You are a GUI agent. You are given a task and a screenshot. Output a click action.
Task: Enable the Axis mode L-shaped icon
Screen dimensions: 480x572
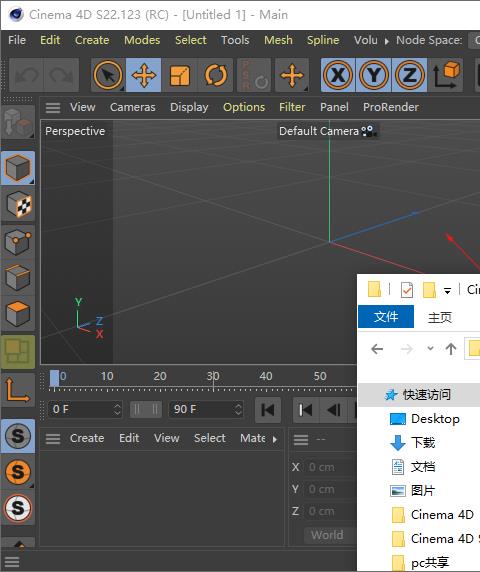(x=18, y=390)
